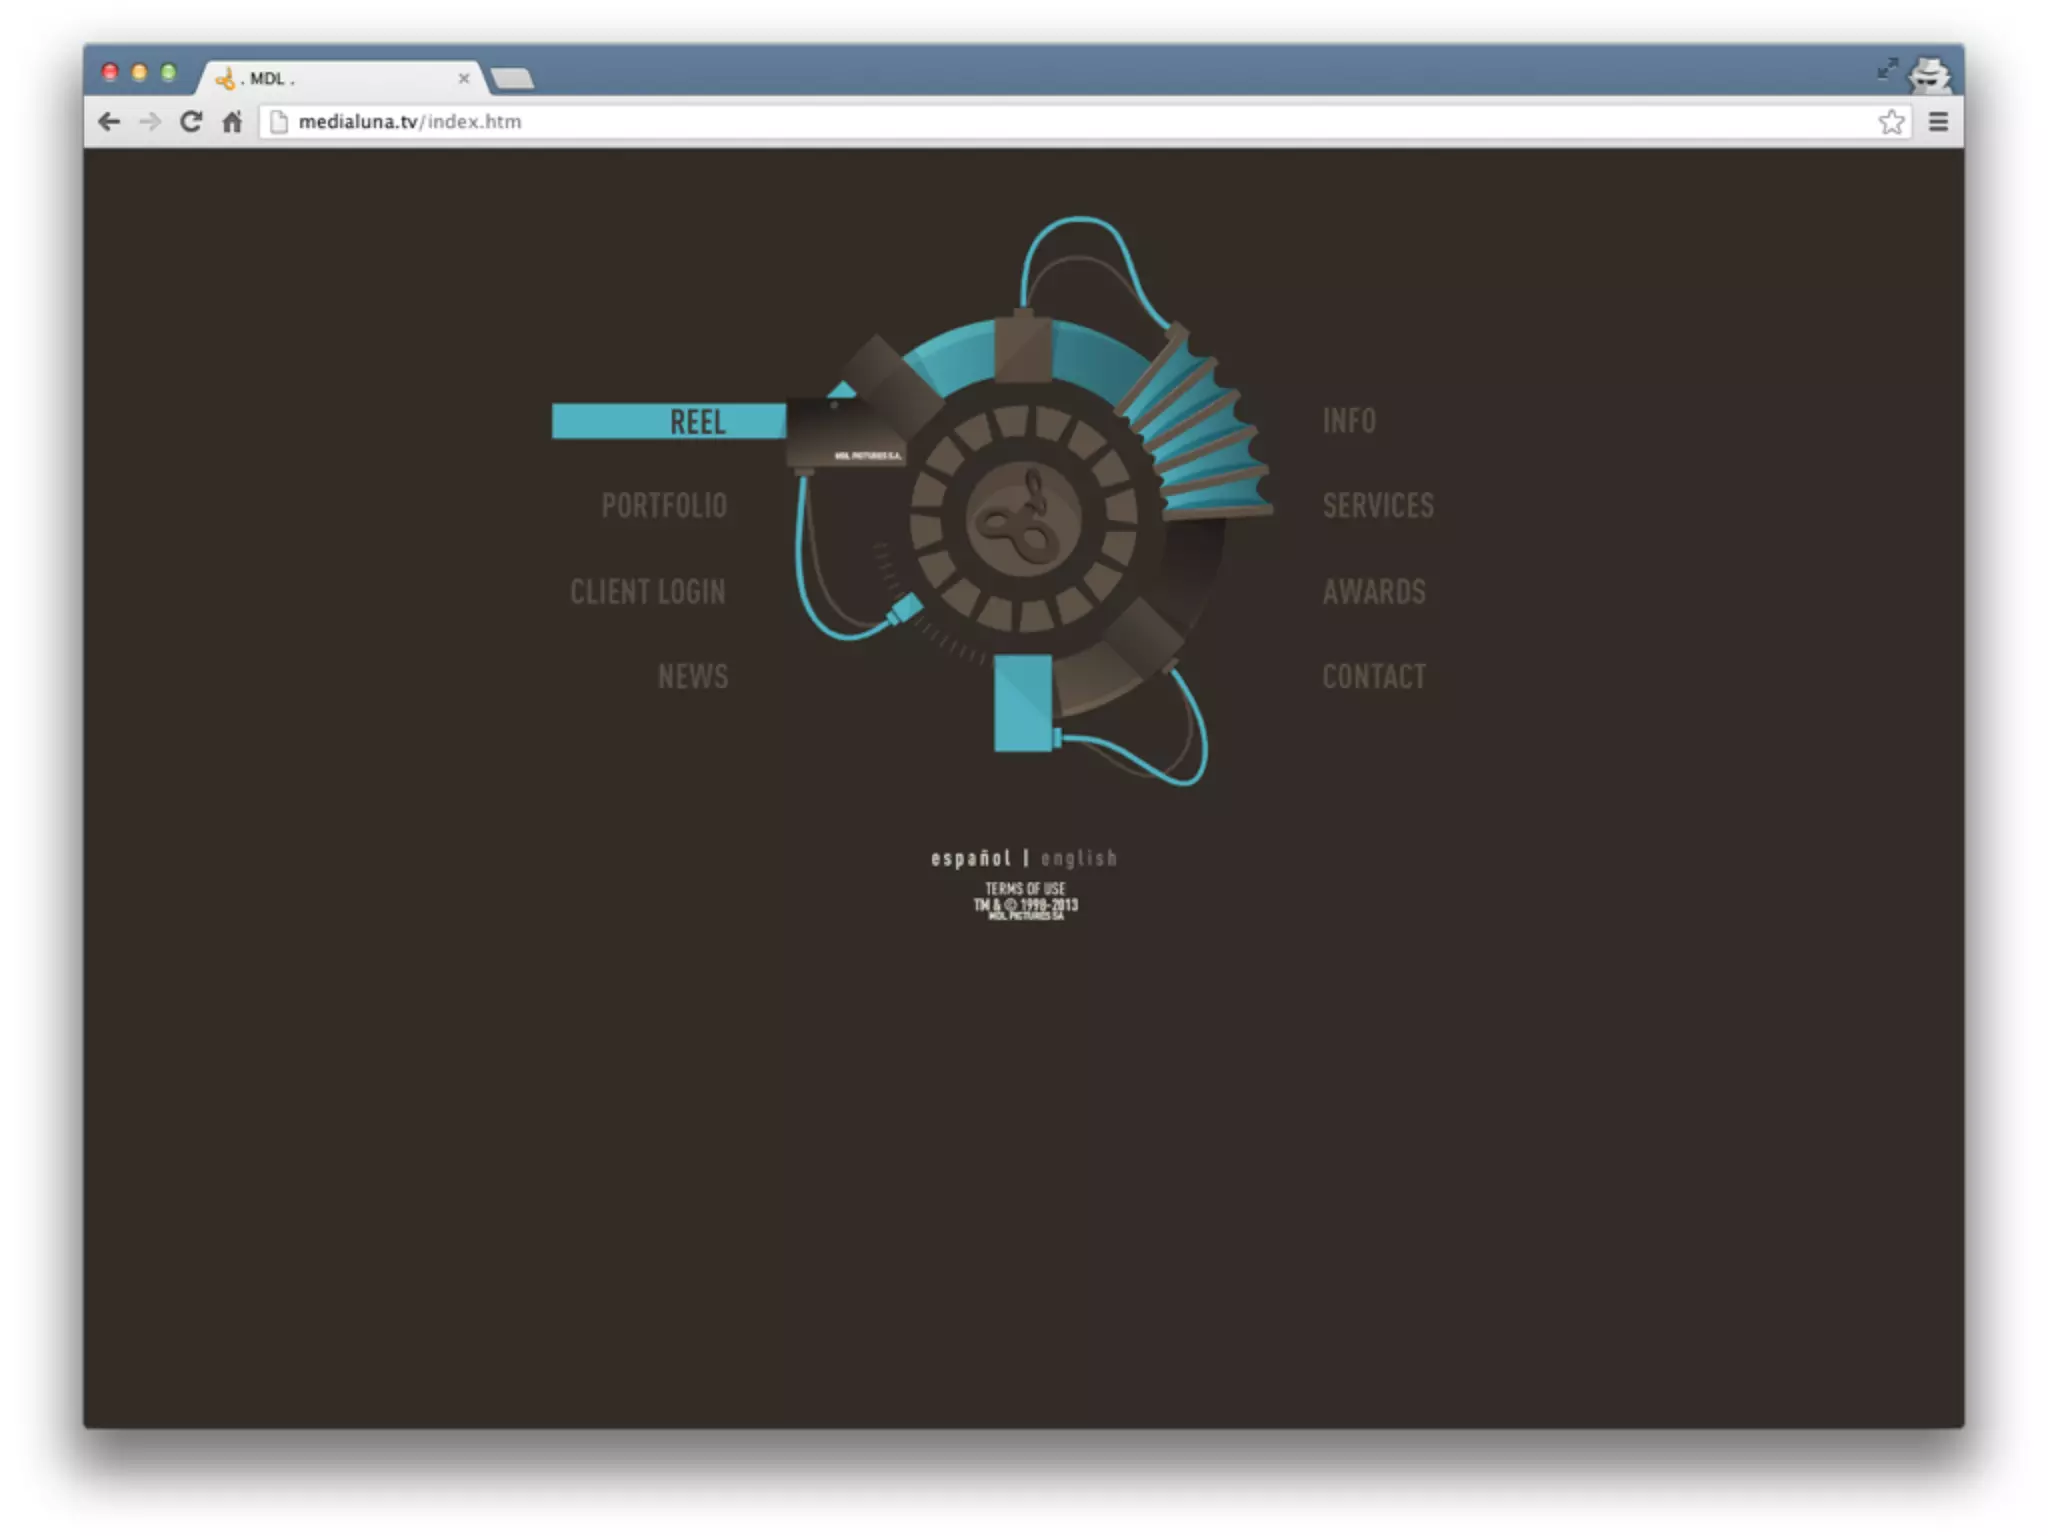
Task: Switch language to español
Action: click(x=970, y=858)
